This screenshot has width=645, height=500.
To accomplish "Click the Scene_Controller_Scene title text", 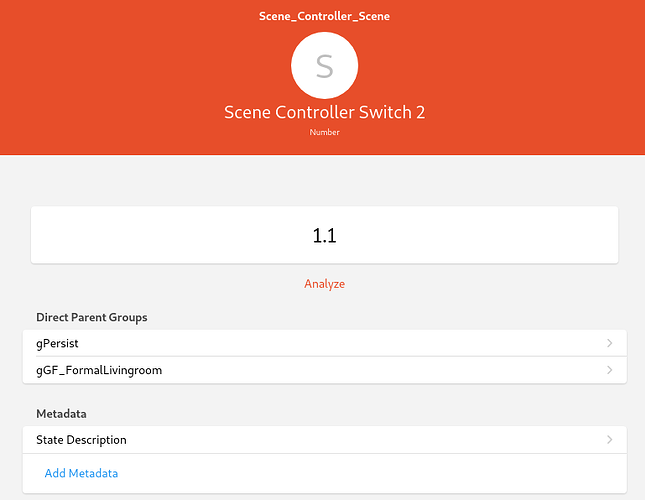I will (x=324, y=16).
